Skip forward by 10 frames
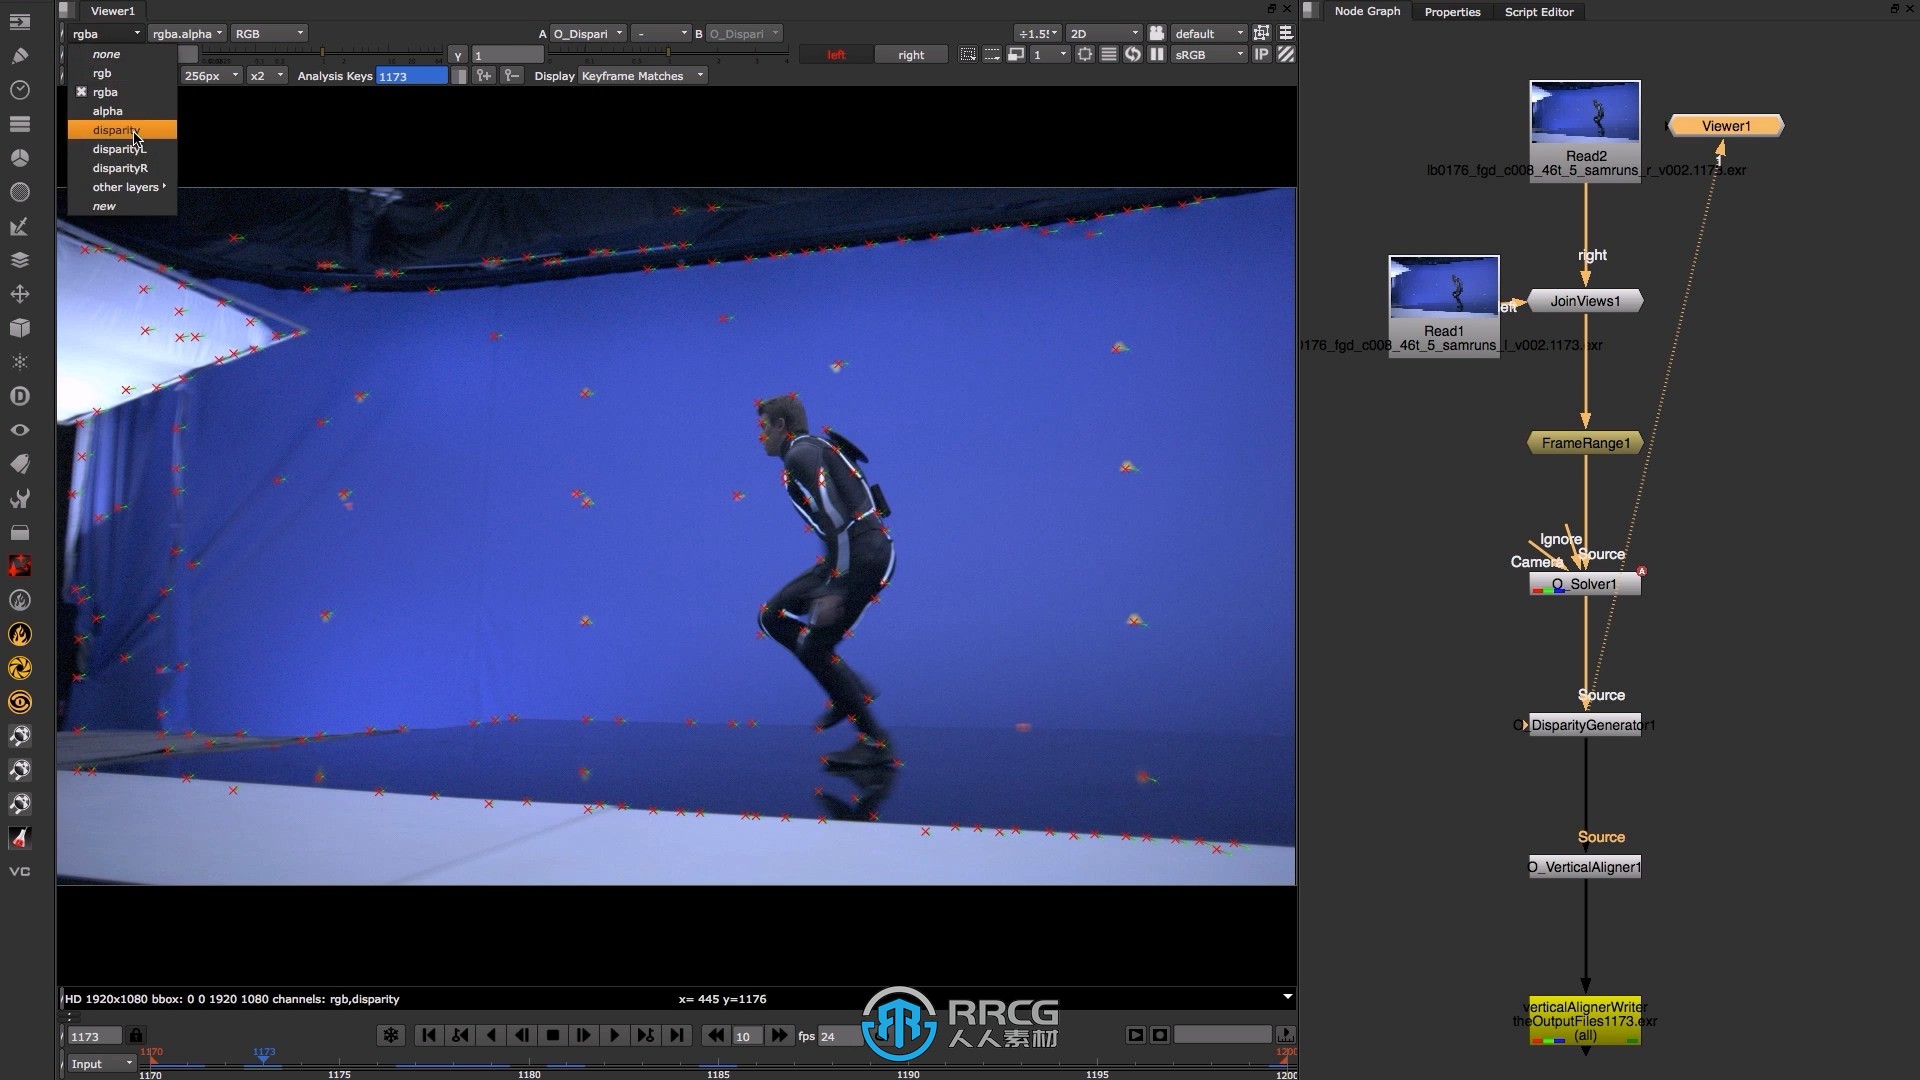Screen dimensions: 1920x1080 tap(779, 1035)
